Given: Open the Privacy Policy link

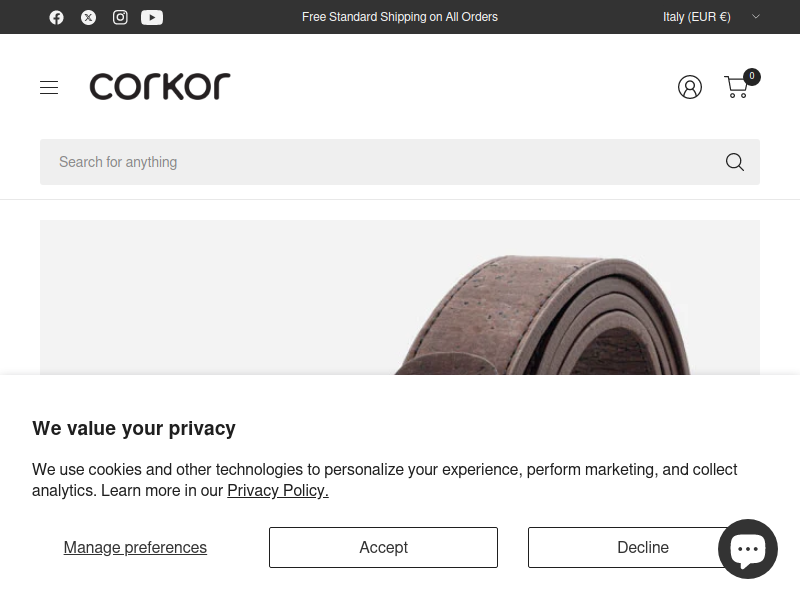Looking at the screenshot, I should tap(278, 490).
